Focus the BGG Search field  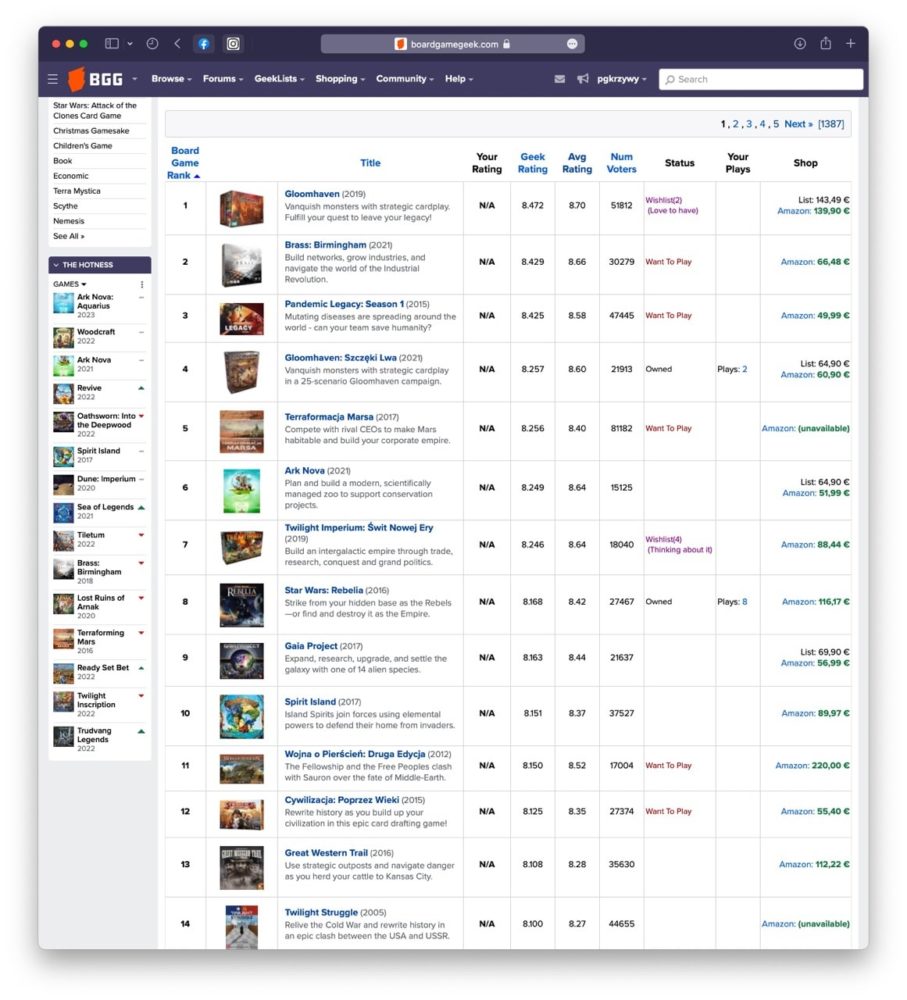click(761, 79)
